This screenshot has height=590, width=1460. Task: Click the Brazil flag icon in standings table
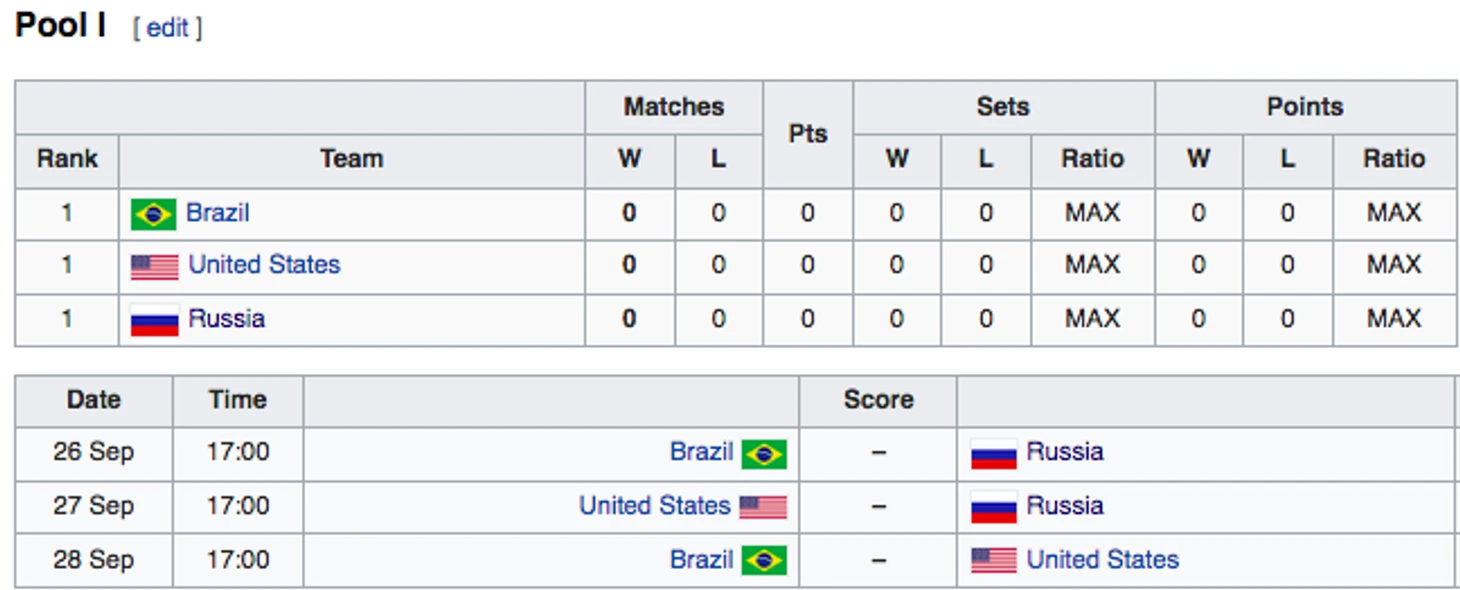point(154,214)
